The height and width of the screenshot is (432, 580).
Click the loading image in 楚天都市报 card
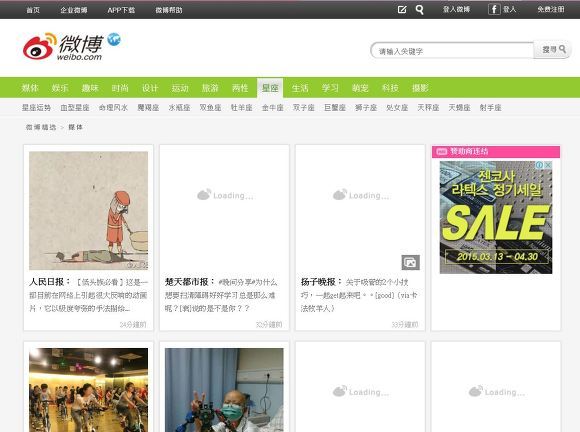tap(225, 195)
